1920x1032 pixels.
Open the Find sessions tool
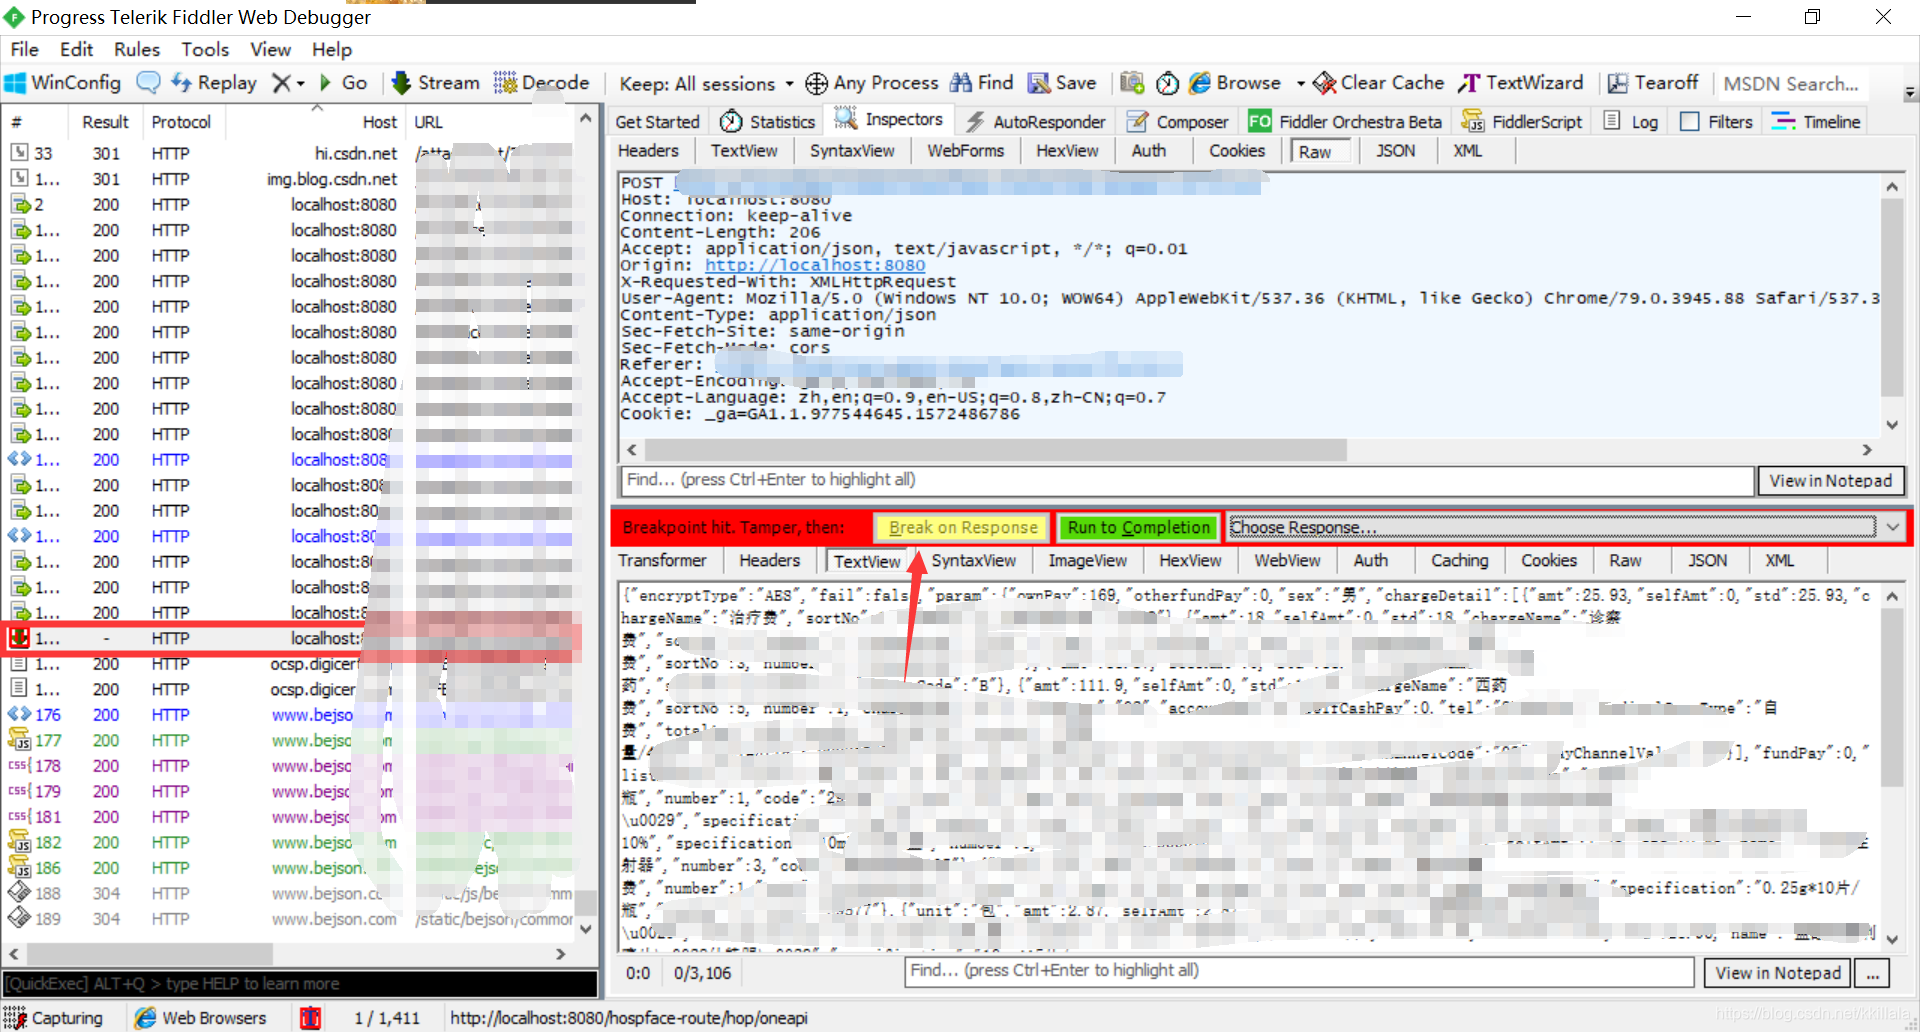(x=981, y=83)
